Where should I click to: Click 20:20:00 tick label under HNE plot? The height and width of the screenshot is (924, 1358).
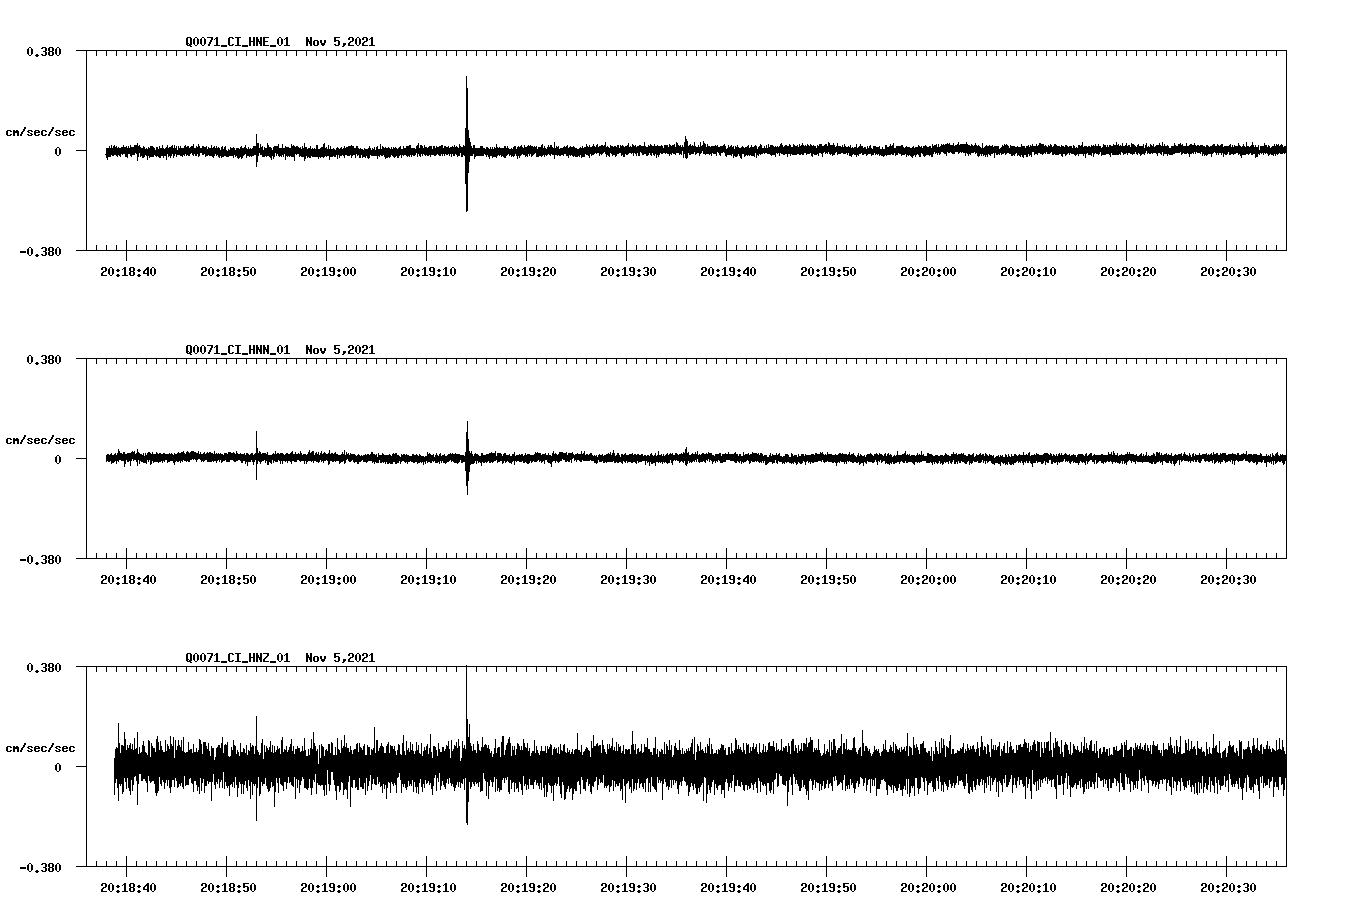(928, 271)
